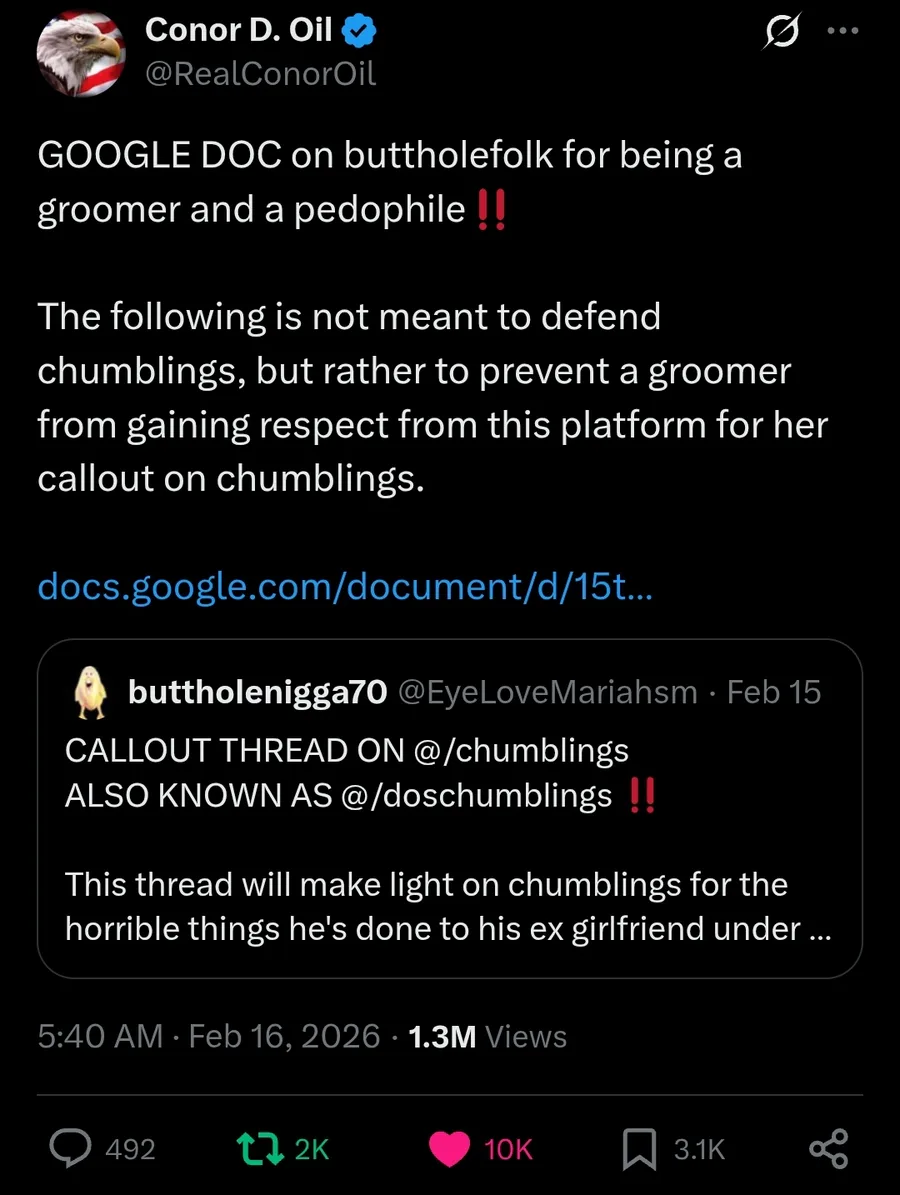This screenshot has height=1195, width=900.
Task: Unlike the post via pink heart
Action: tap(450, 1149)
